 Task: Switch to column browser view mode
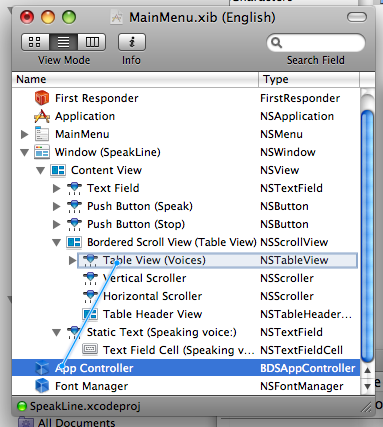click(x=92, y=42)
